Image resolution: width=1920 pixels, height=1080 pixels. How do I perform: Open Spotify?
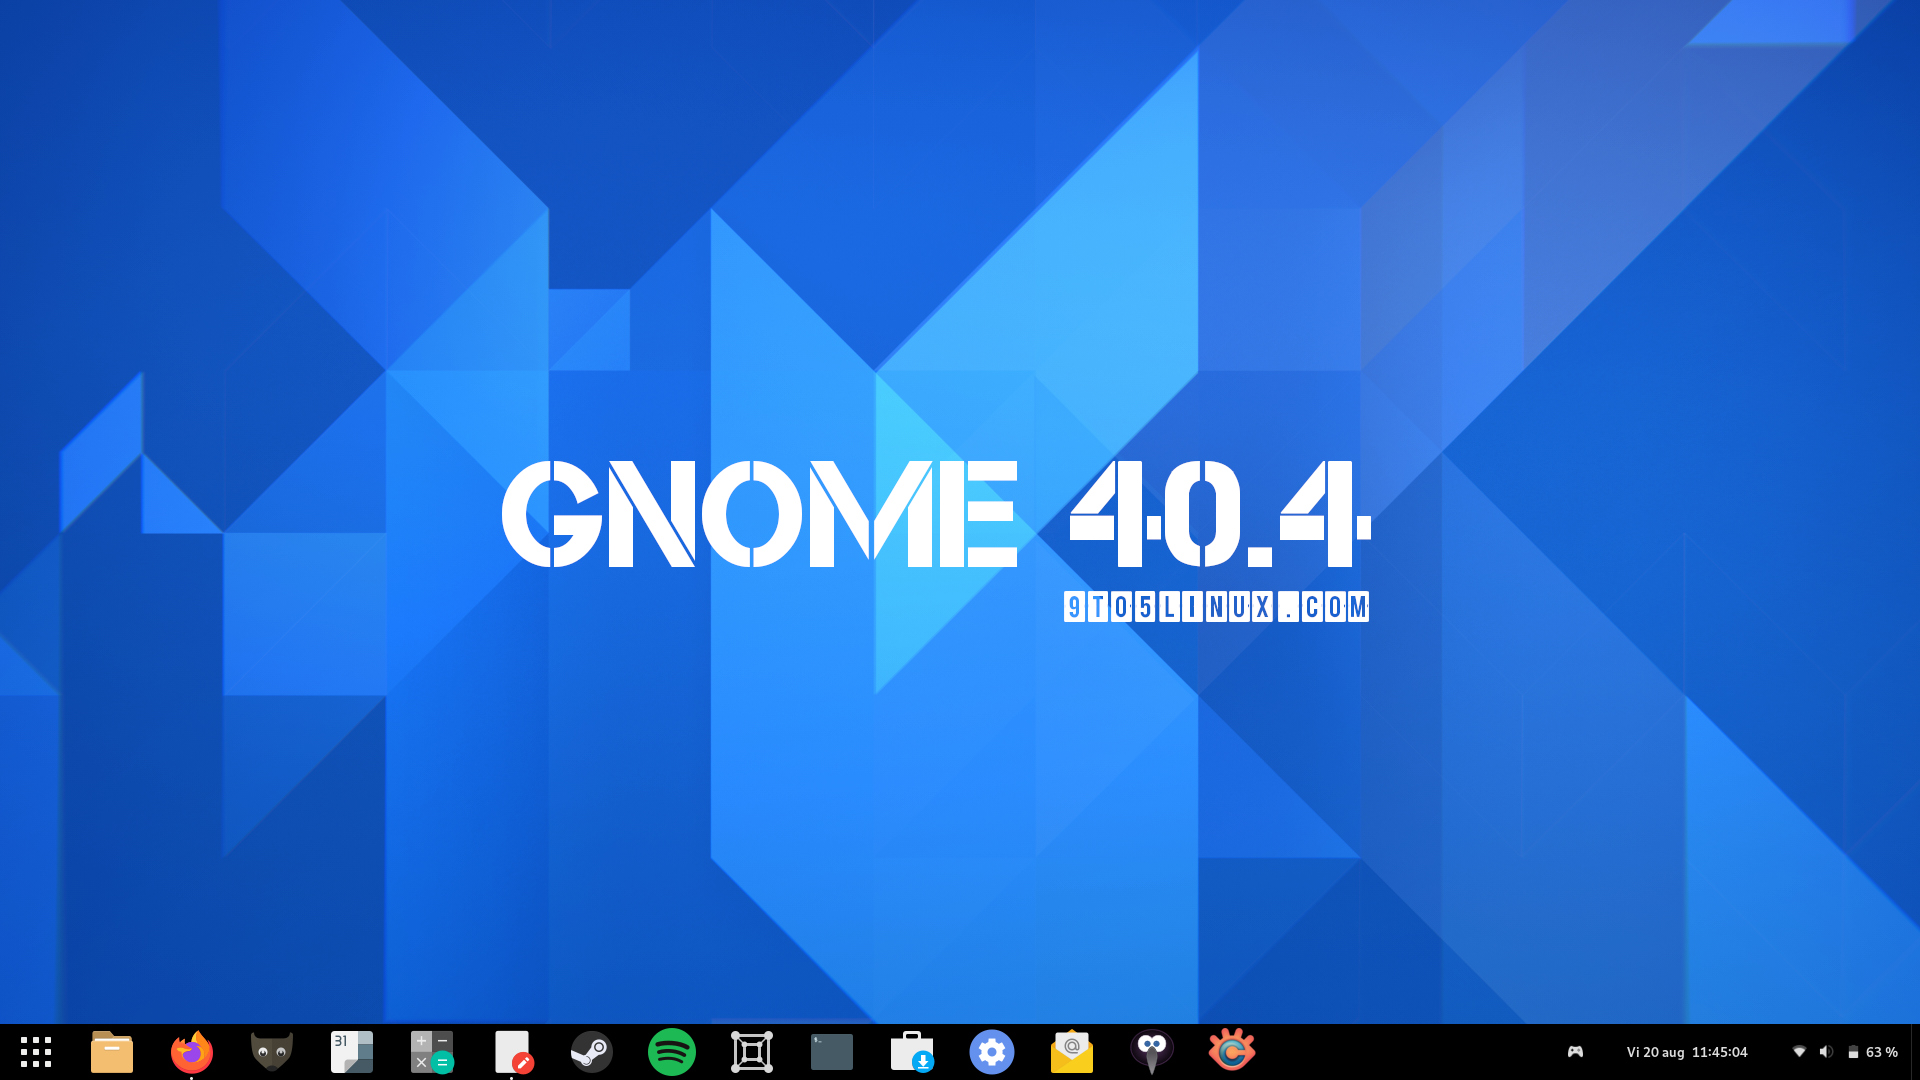click(x=671, y=1052)
